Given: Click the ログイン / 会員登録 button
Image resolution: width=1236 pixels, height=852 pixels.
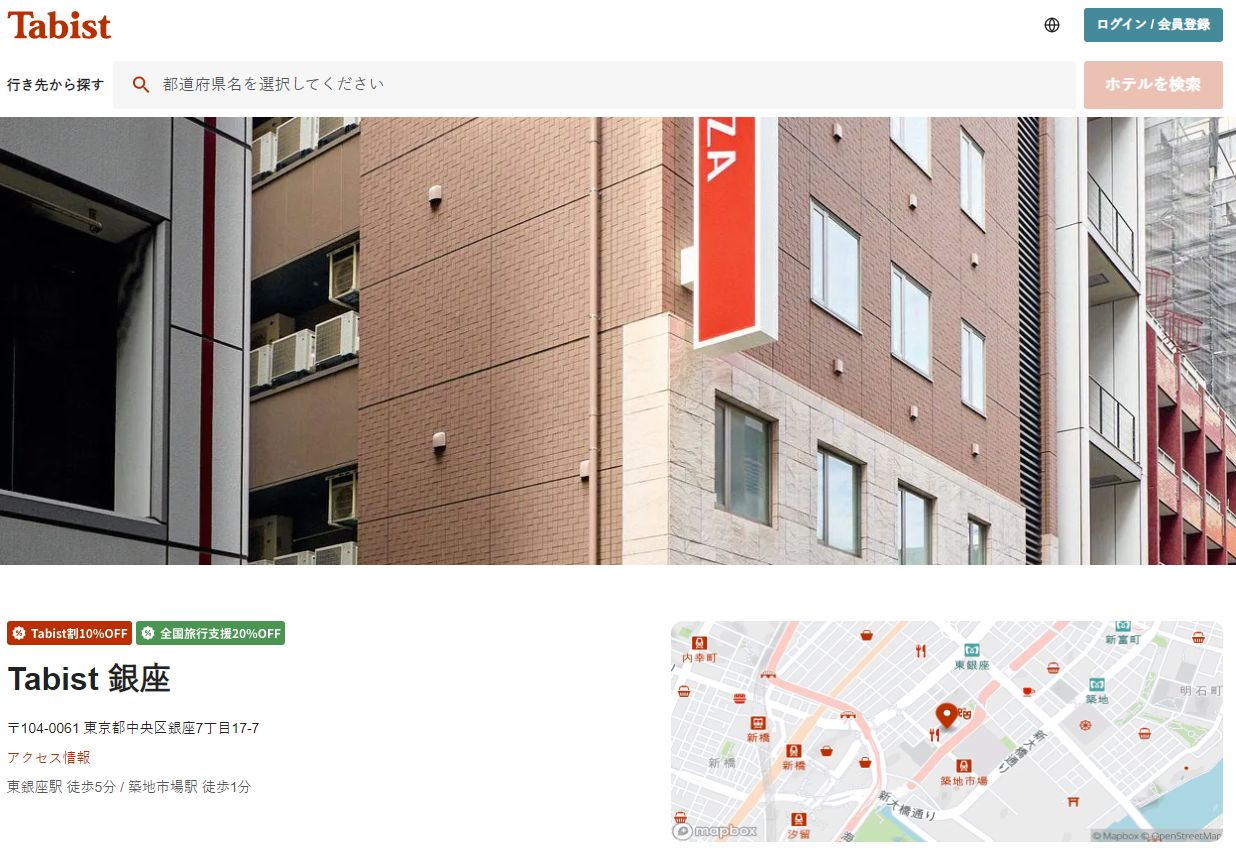Looking at the screenshot, I should [1153, 25].
